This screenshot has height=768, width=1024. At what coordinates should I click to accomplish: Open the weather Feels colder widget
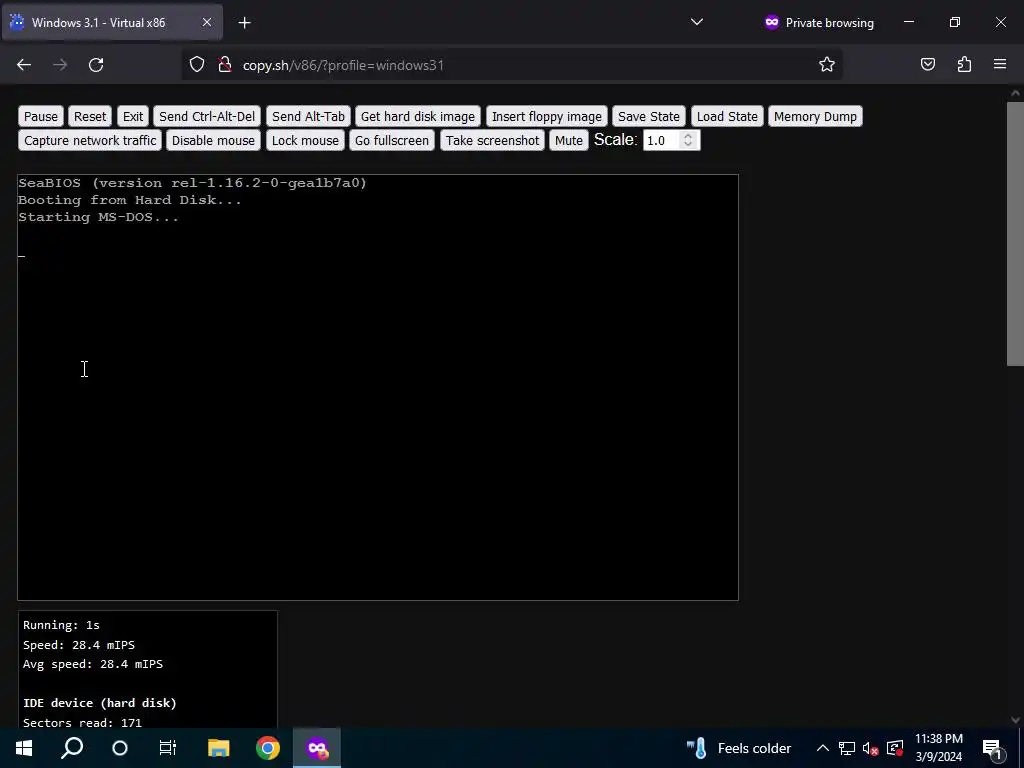coord(739,748)
